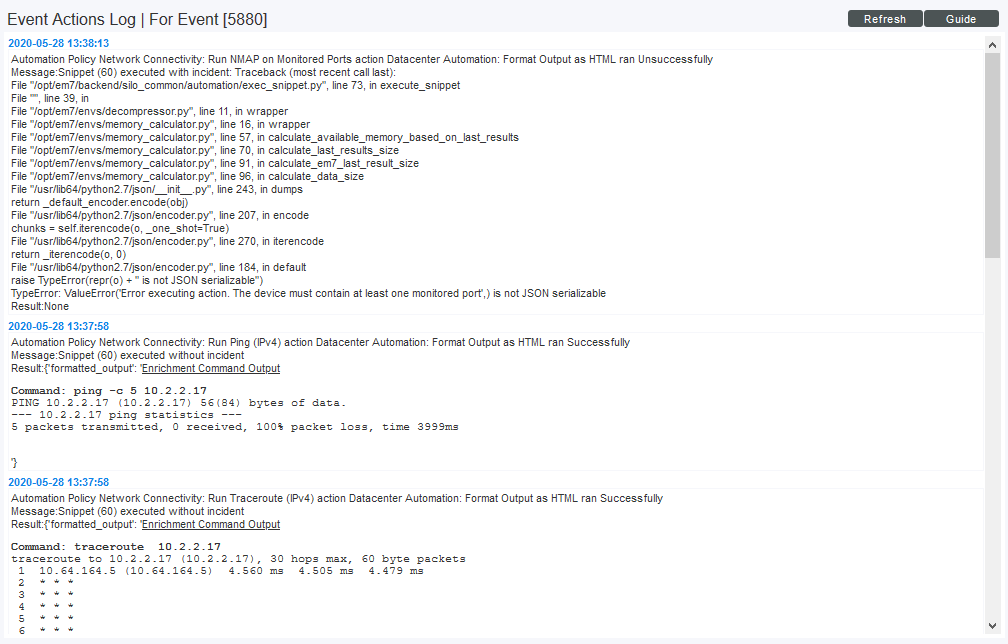Click the 100% packet loss statistics line

click(x=235, y=427)
